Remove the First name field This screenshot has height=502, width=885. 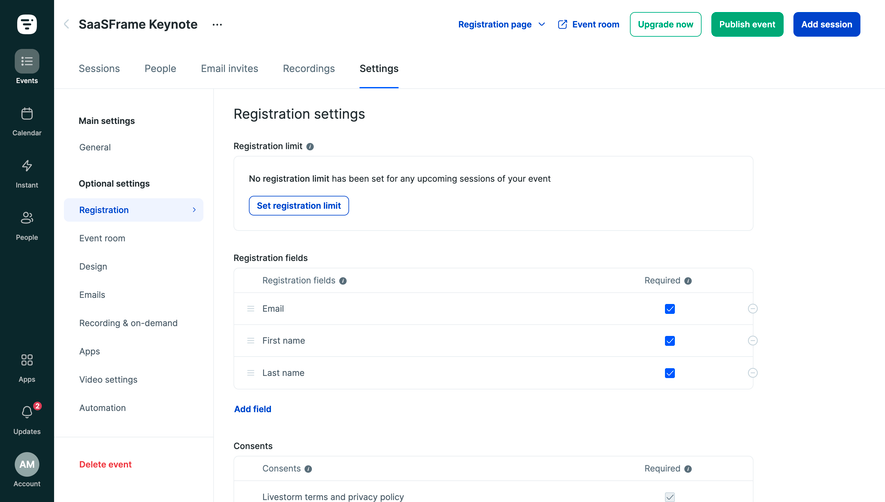pos(752,341)
